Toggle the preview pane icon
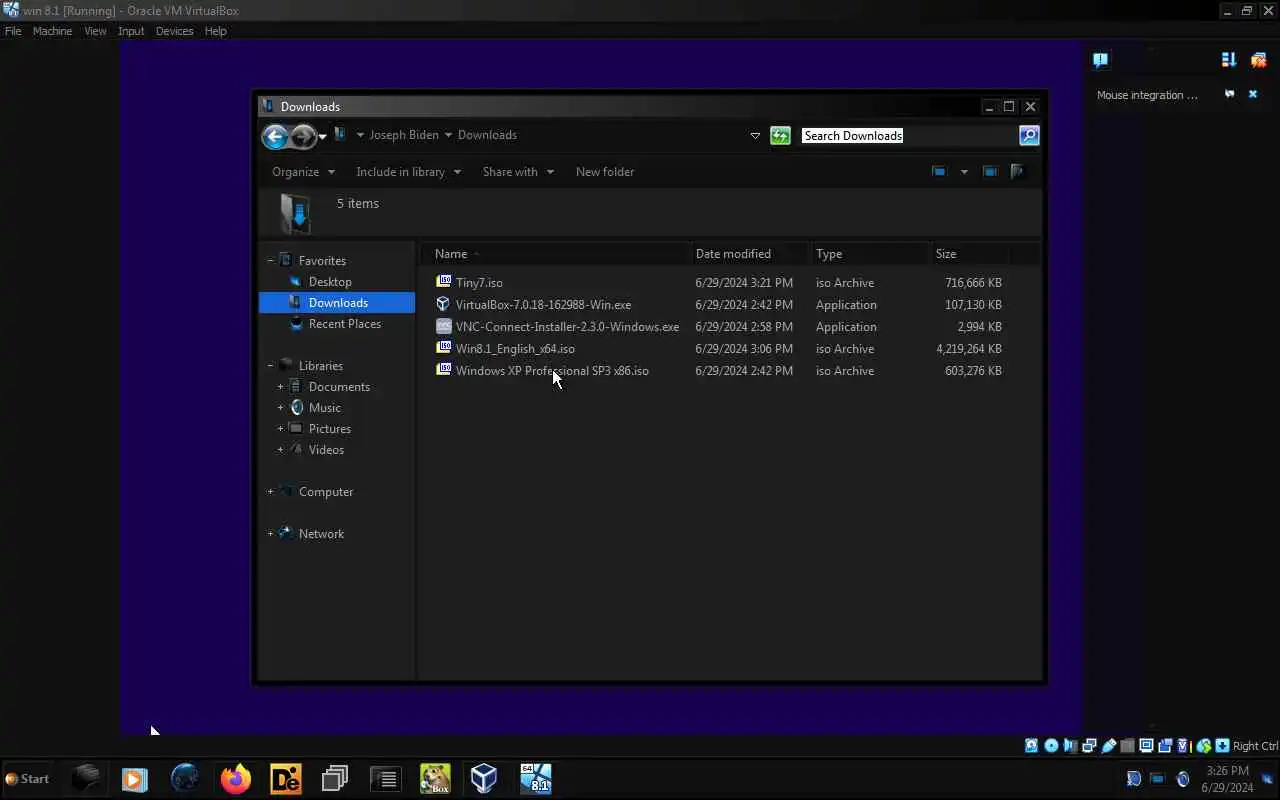1280x800 pixels. click(x=990, y=172)
